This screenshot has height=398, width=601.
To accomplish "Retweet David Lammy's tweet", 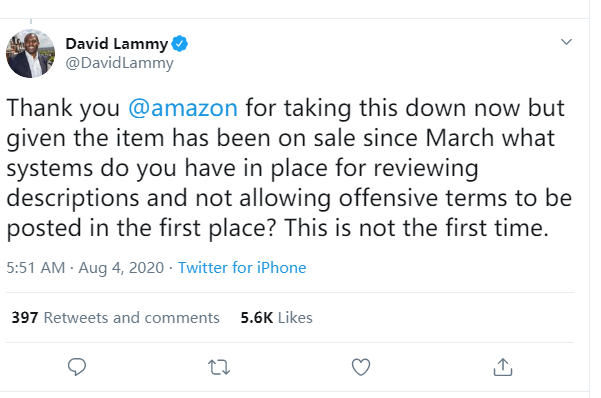I will pos(219,367).
